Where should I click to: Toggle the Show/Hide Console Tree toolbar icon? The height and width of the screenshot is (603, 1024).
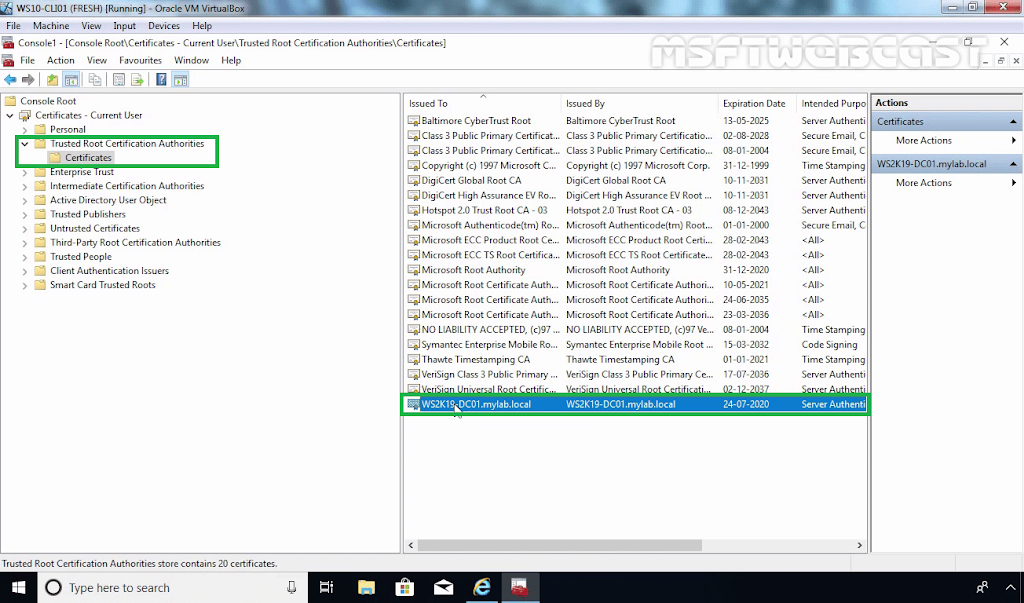(71, 80)
